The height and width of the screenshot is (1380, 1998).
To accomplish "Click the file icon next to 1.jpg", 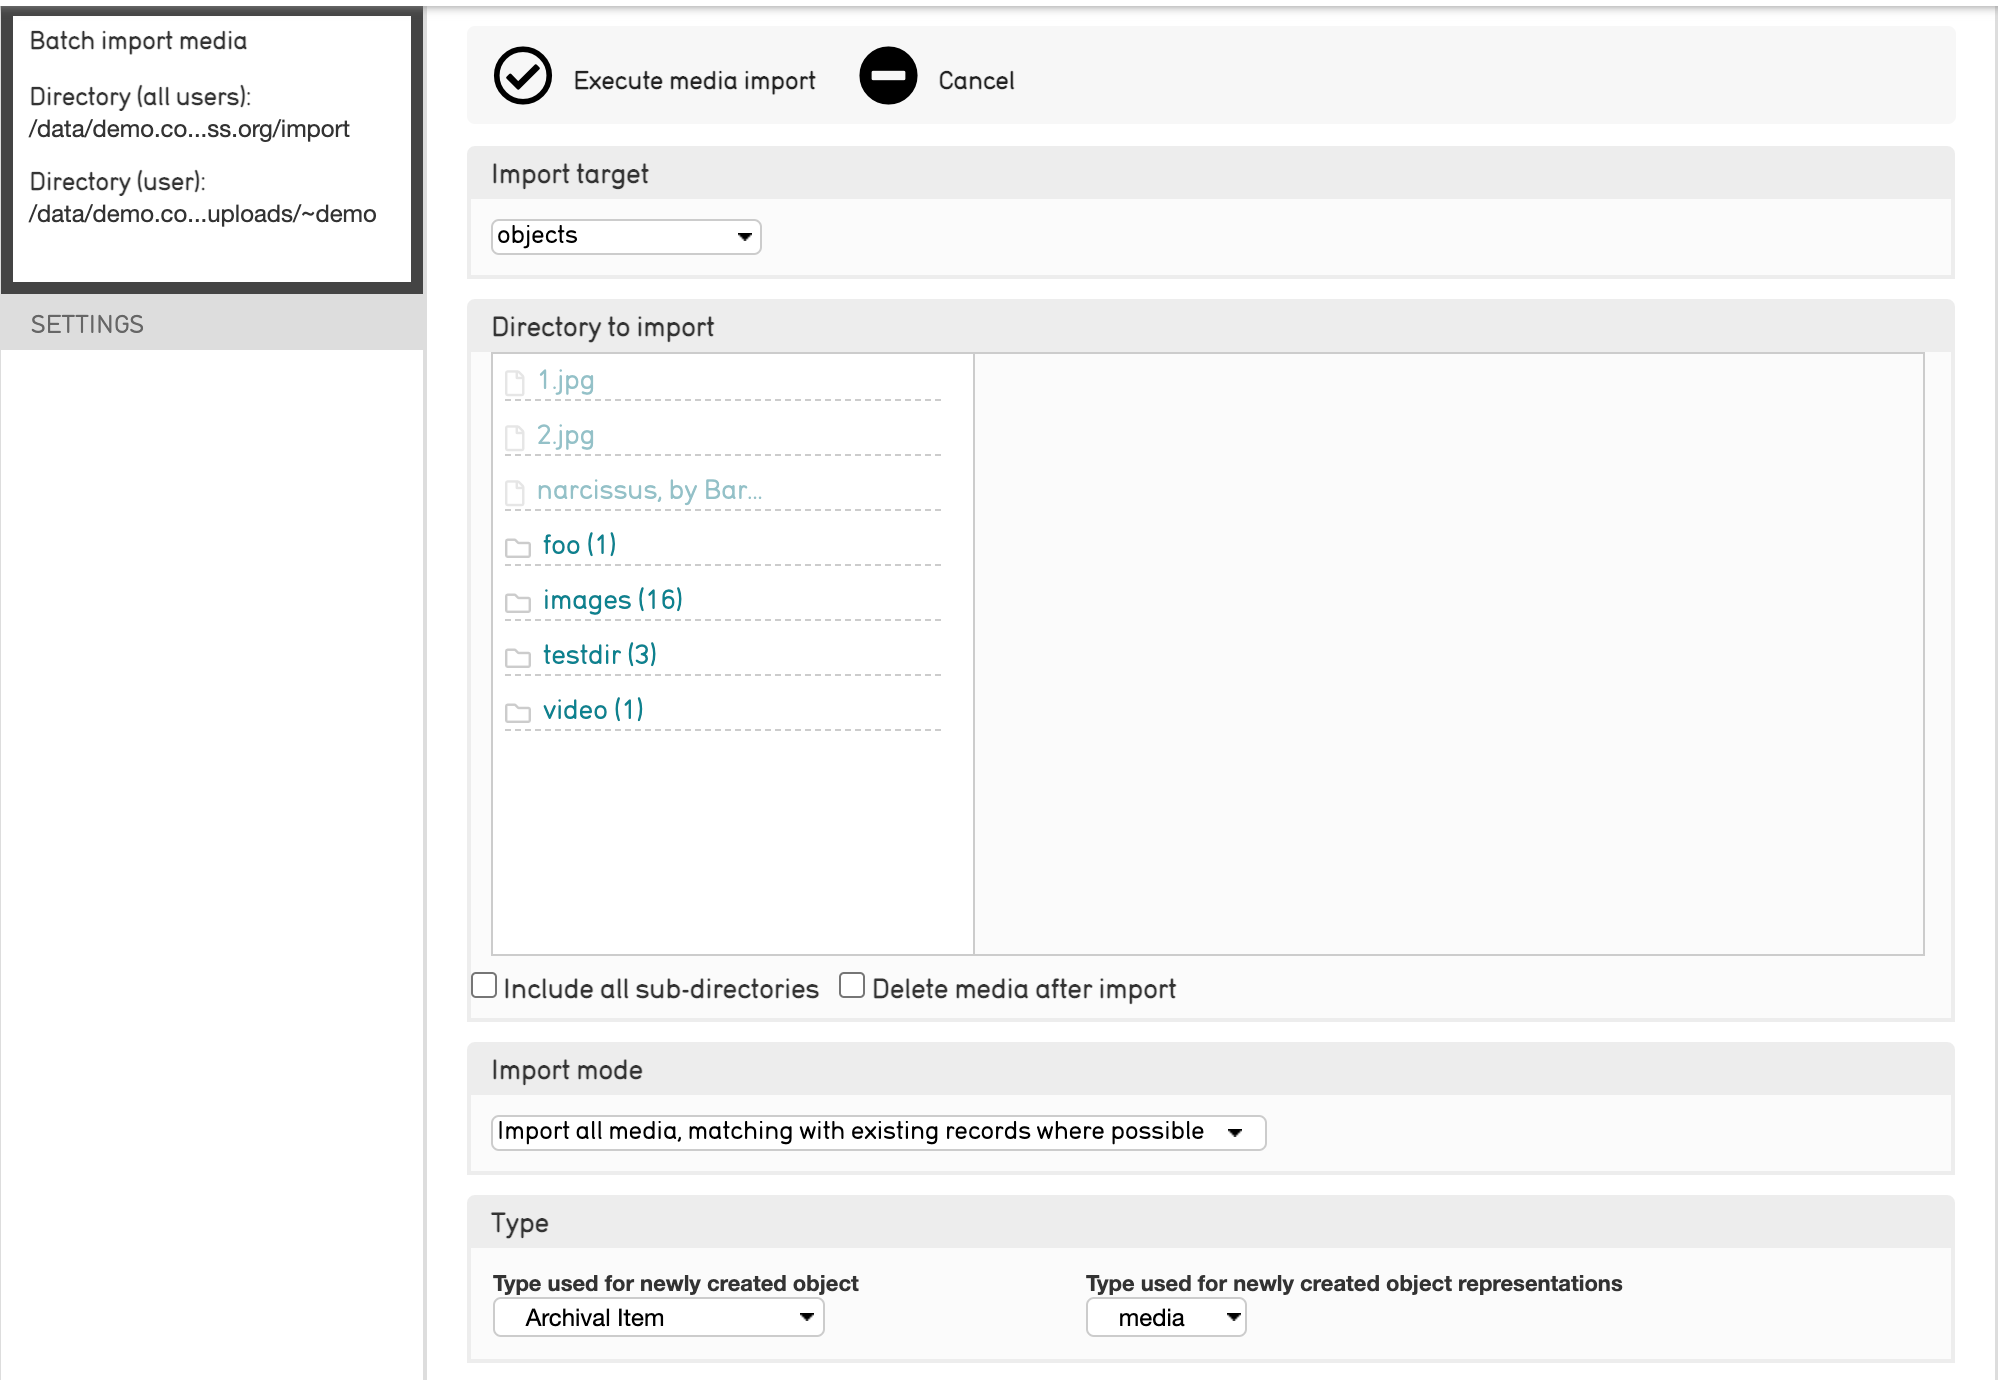I will pos(515,382).
